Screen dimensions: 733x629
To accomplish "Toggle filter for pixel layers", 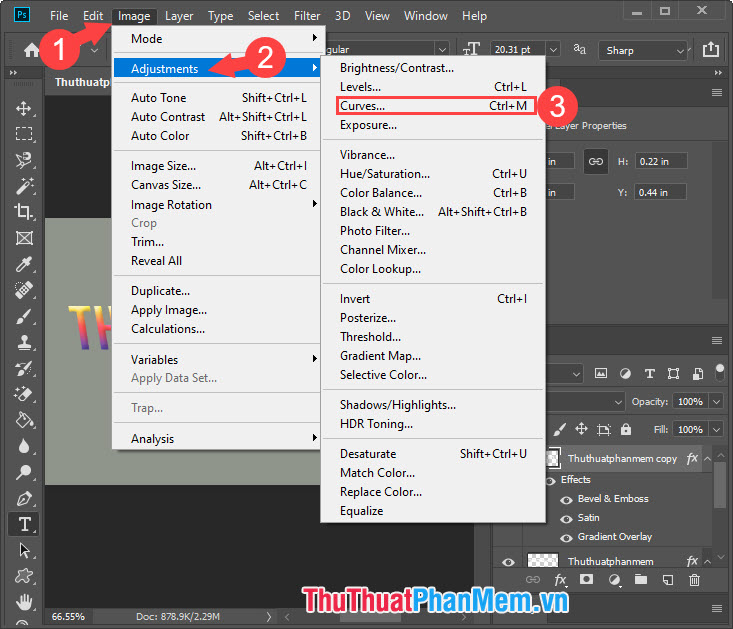I will click(601, 373).
